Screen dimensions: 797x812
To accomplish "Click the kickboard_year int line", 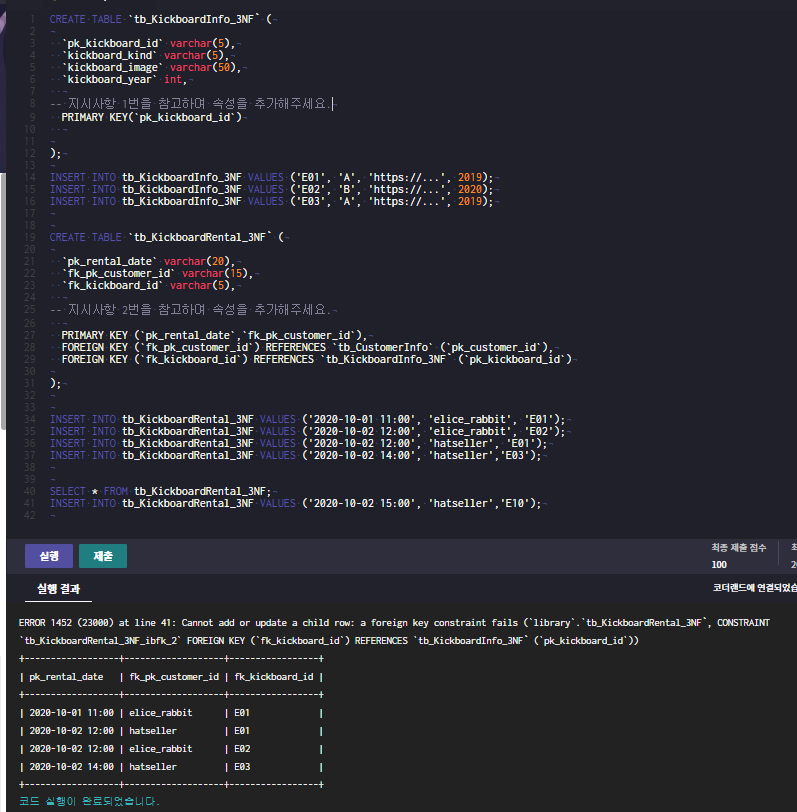I will click(x=124, y=79).
